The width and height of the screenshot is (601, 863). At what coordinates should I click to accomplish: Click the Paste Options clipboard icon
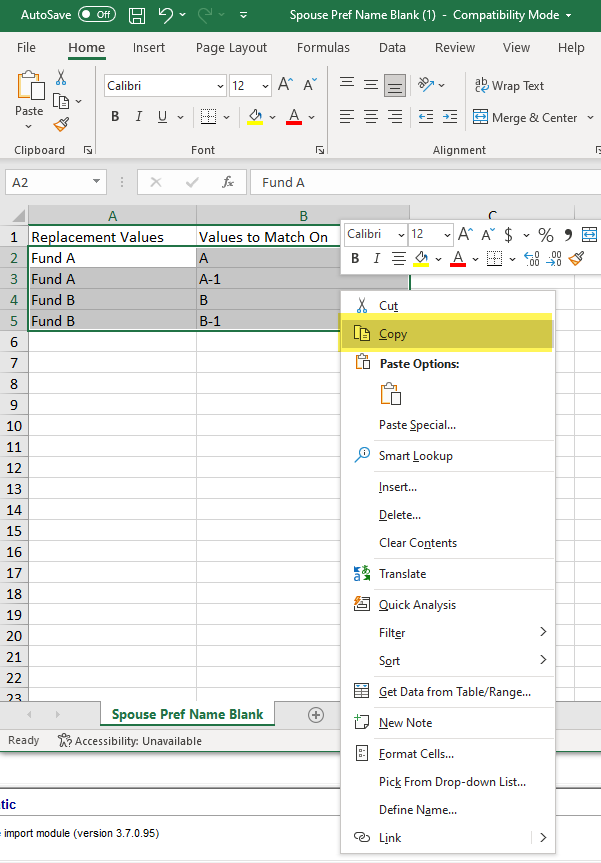390,394
